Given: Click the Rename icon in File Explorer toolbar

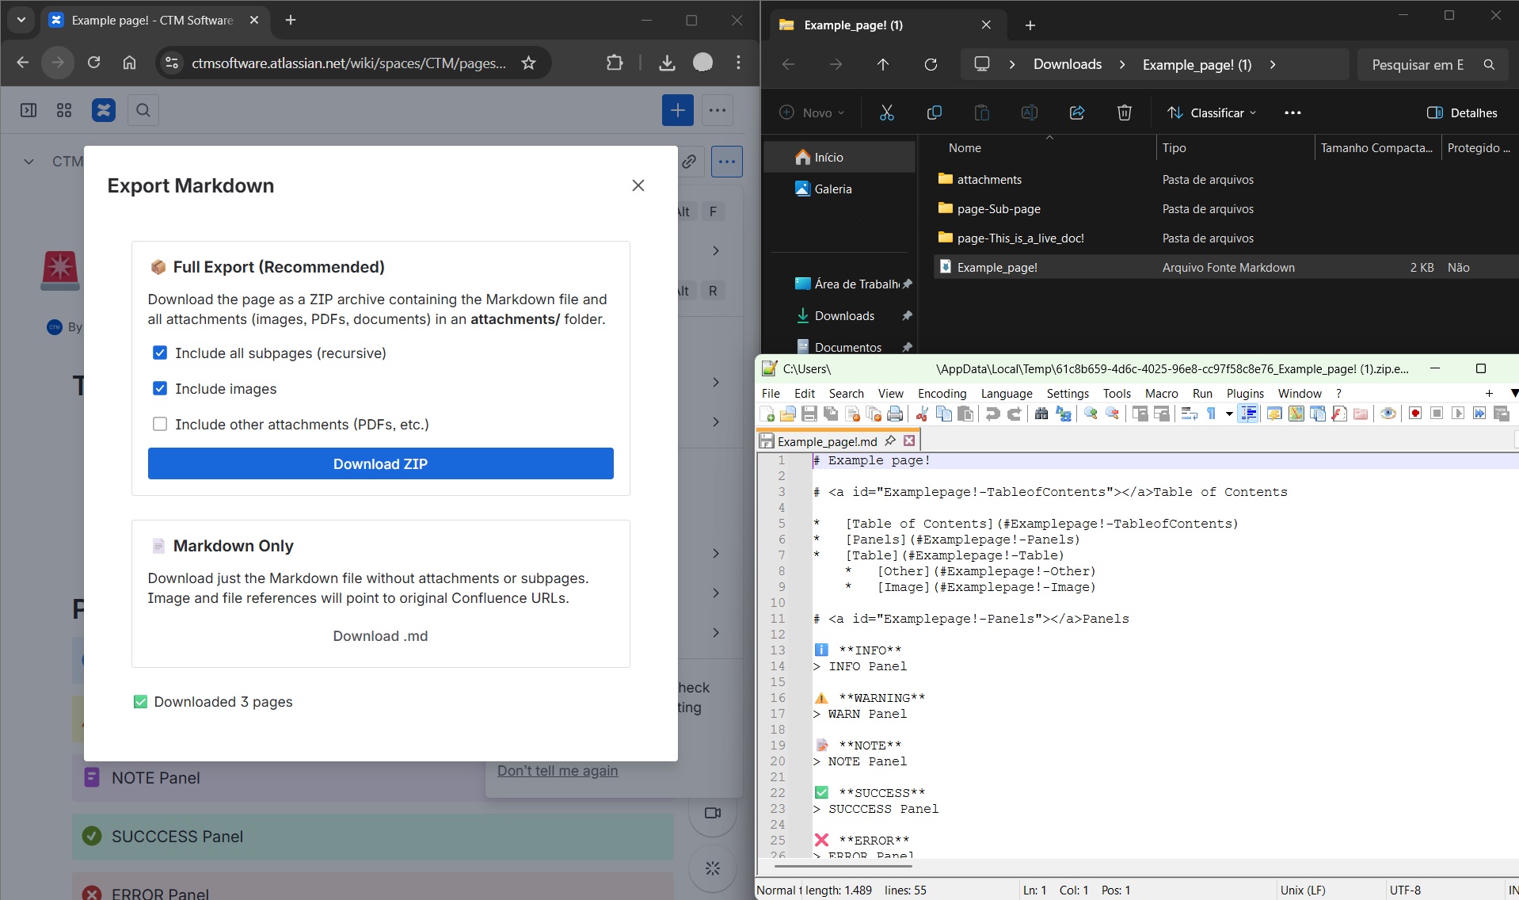Looking at the screenshot, I should pos(1029,113).
